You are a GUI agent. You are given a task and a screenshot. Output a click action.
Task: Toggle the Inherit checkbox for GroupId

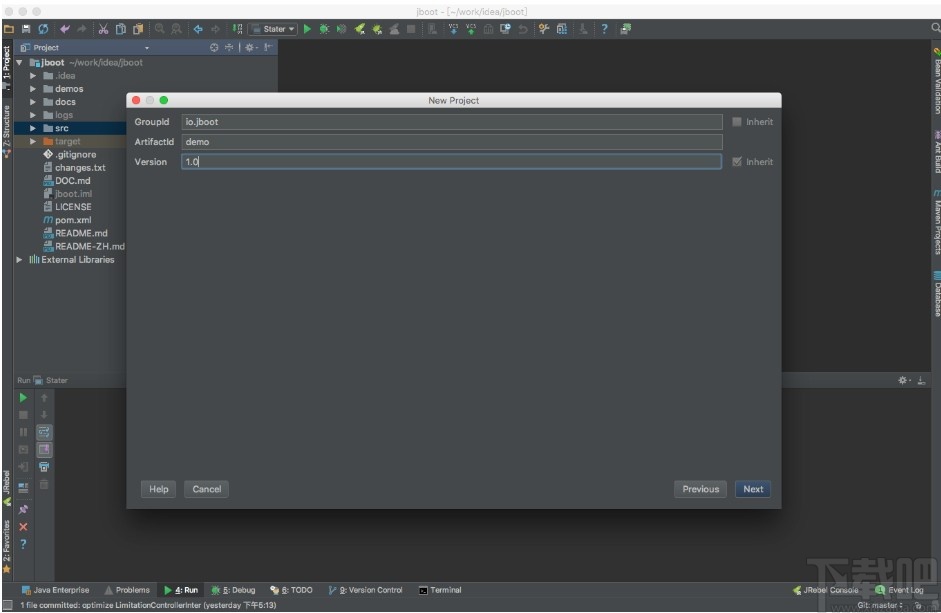pyautogui.click(x=737, y=122)
